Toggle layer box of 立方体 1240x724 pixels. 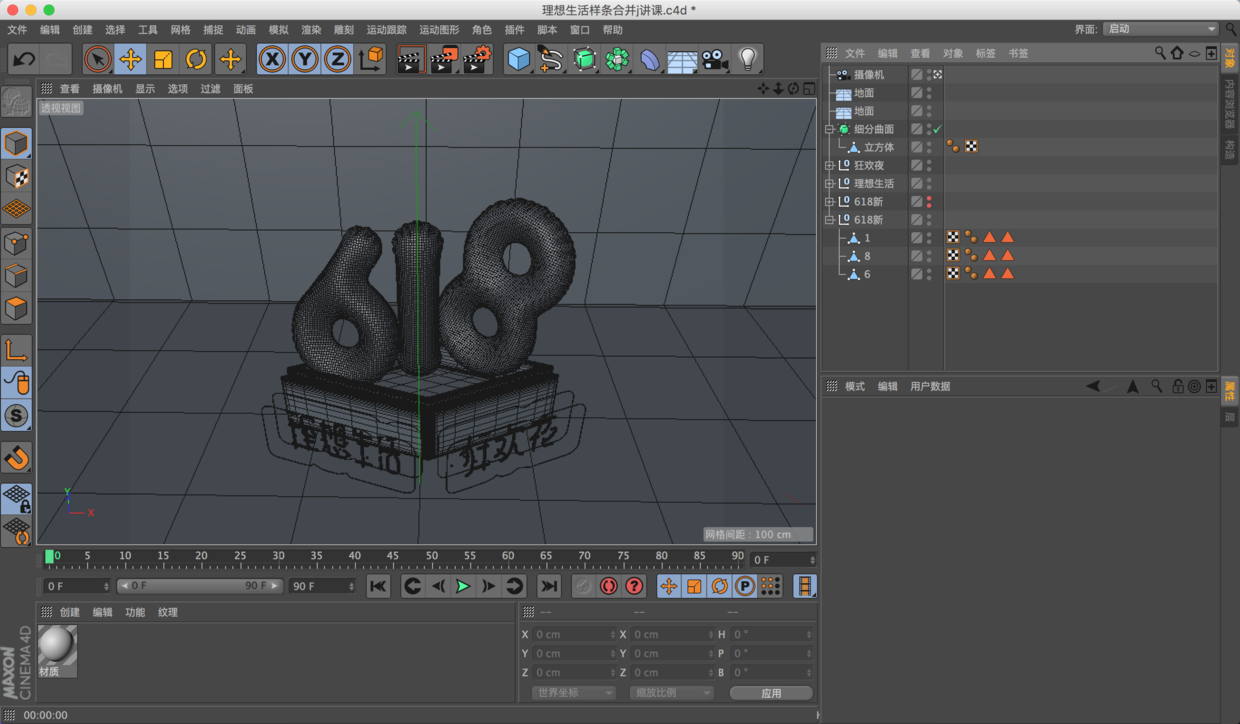pos(916,147)
